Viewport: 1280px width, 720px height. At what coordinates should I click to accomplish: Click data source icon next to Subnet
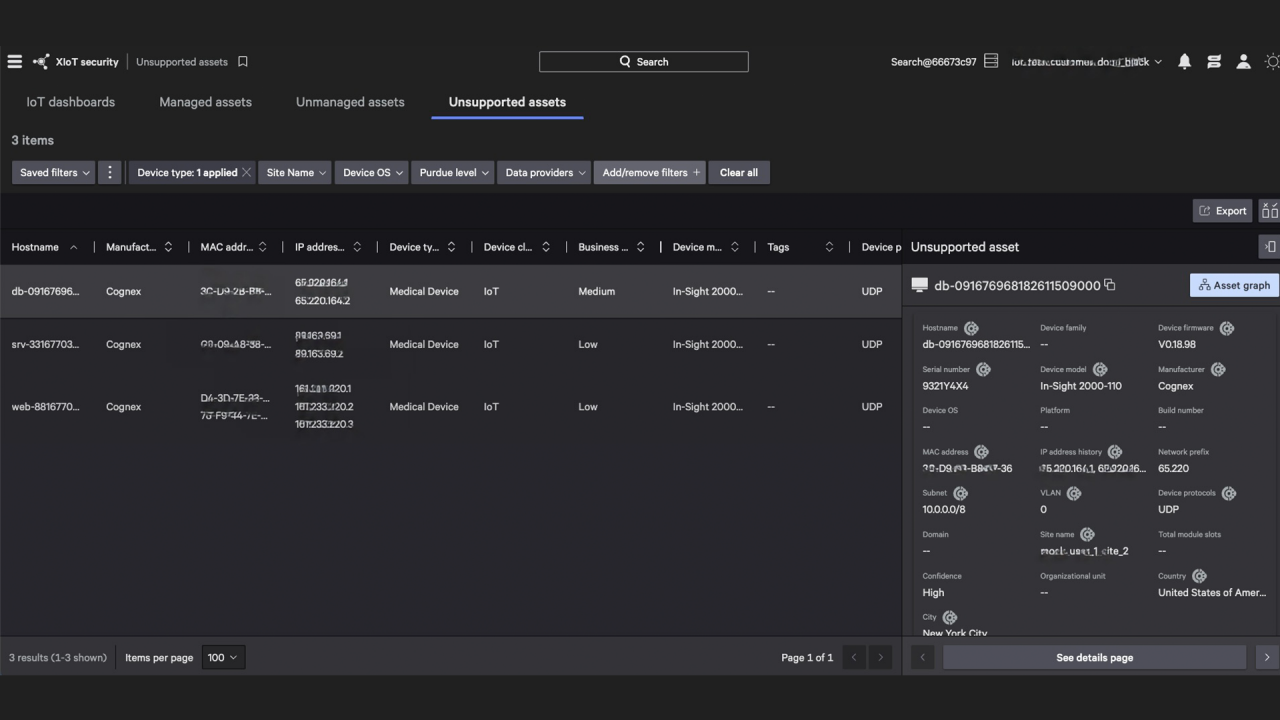pyautogui.click(x=961, y=493)
